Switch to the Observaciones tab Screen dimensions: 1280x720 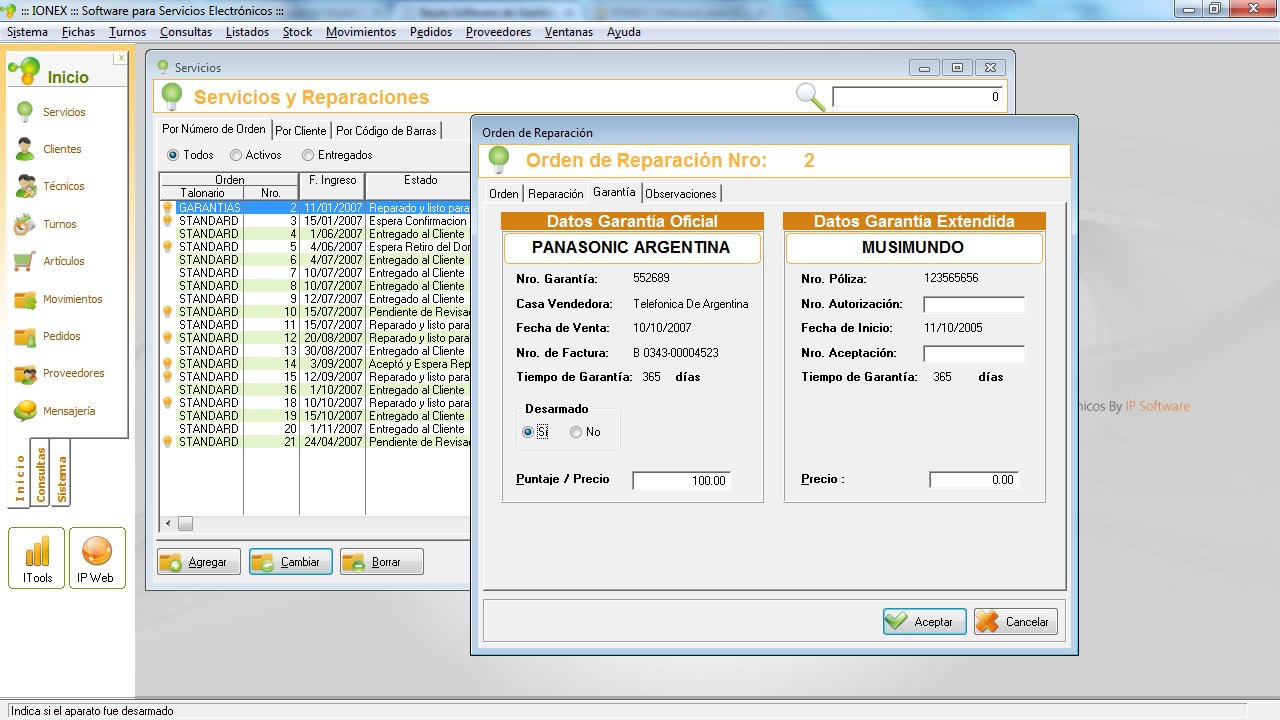click(681, 194)
